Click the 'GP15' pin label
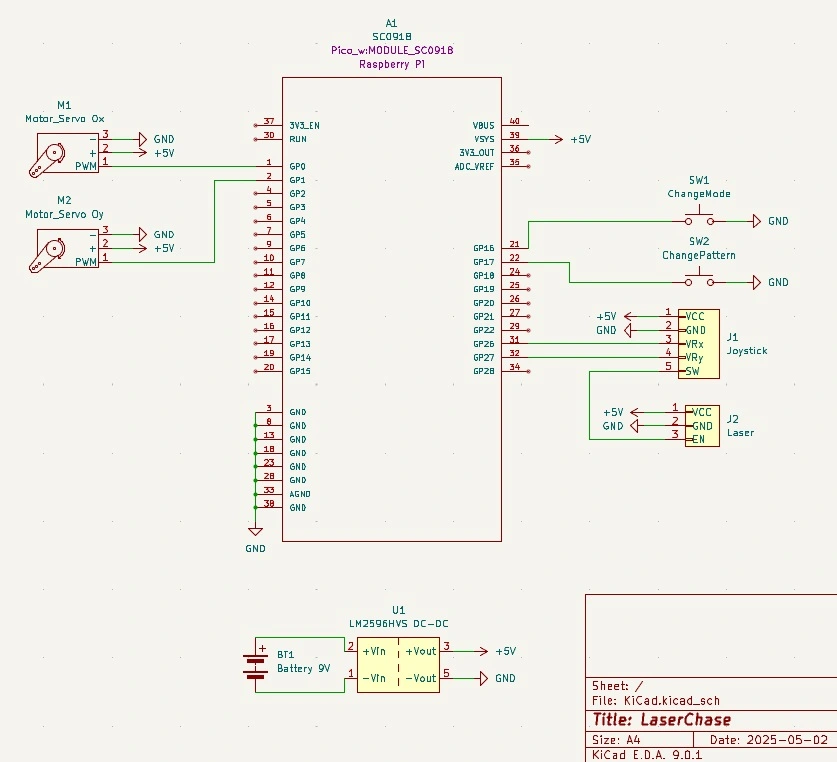Image resolution: width=837 pixels, height=762 pixels. (x=300, y=371)
